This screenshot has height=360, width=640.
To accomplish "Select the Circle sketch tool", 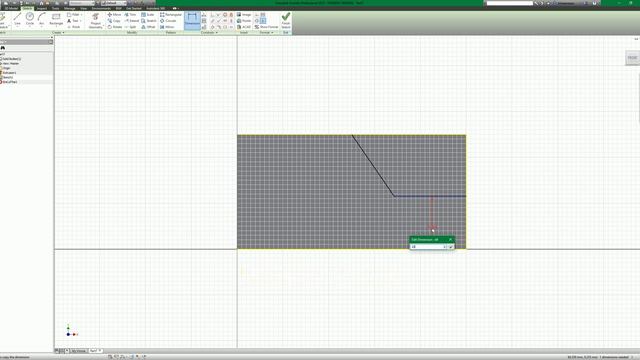I will (29, 19).
